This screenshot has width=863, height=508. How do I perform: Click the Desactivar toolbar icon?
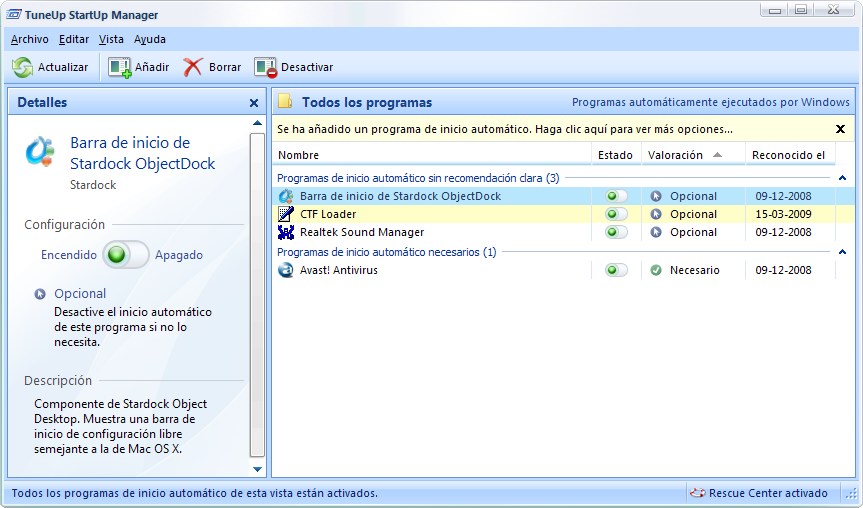pos(265,67)
